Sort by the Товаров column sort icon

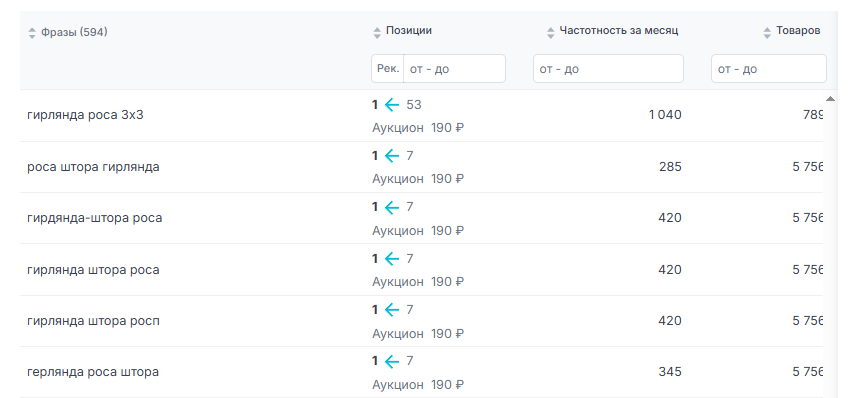tap(767, 33)
